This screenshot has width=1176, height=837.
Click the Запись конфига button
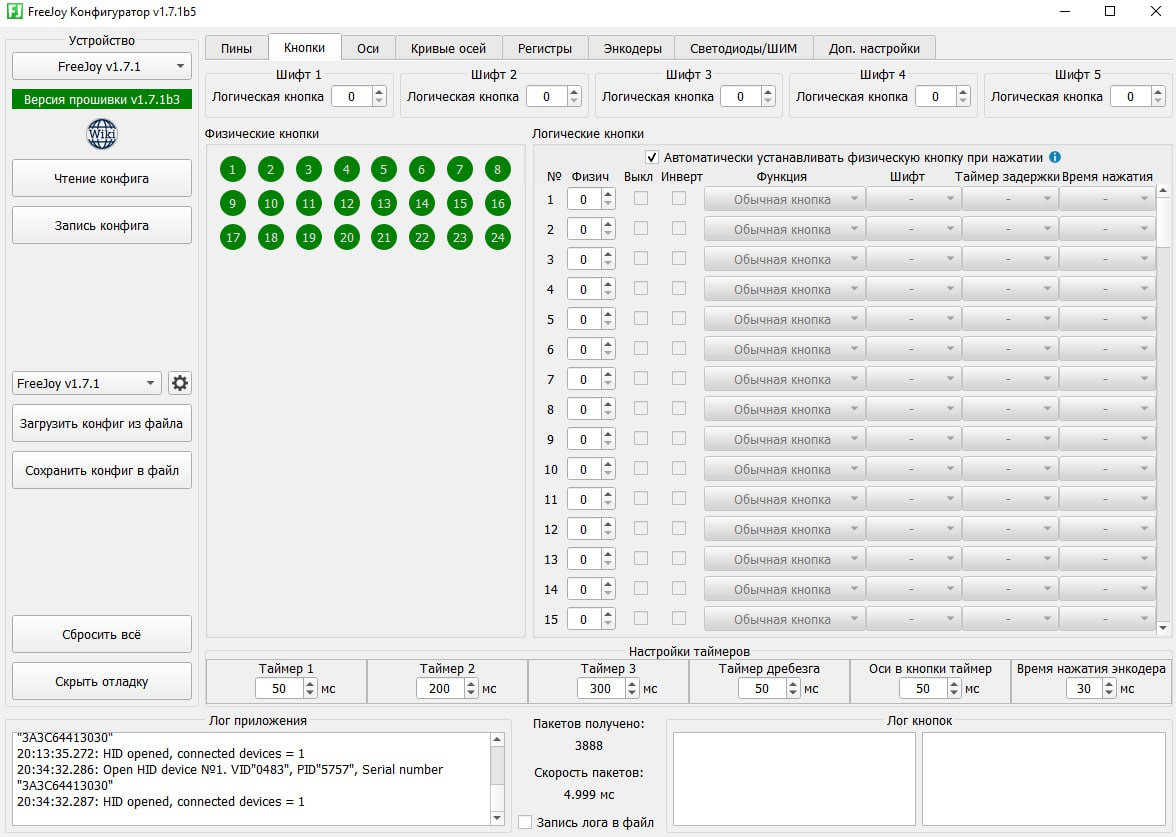coord(102,225)
